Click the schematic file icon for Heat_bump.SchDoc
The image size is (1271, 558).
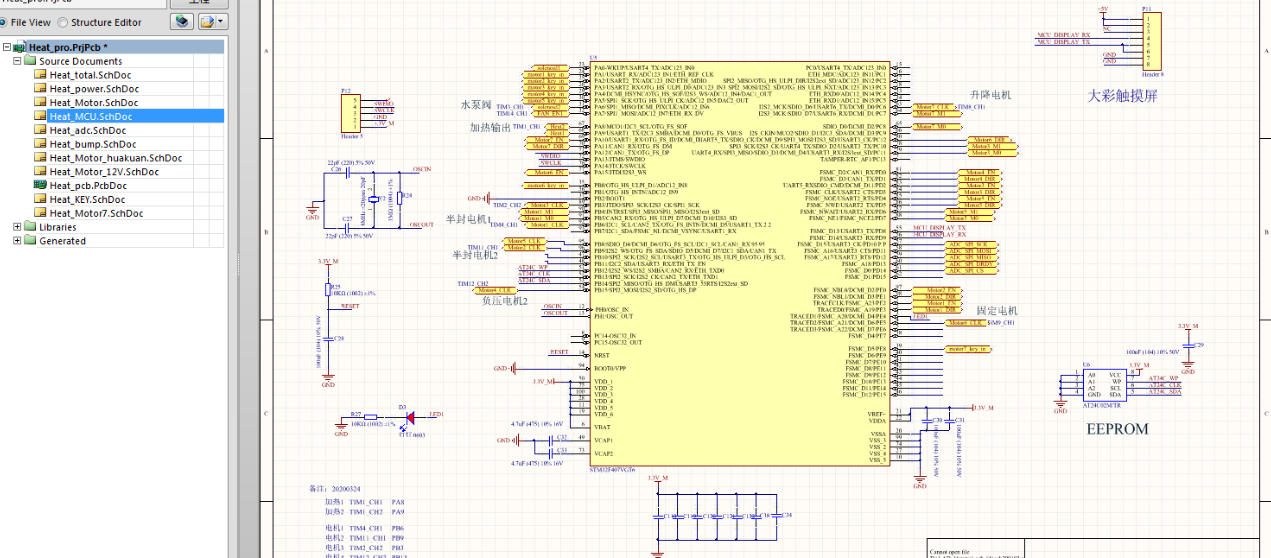(x=41, y=144)
